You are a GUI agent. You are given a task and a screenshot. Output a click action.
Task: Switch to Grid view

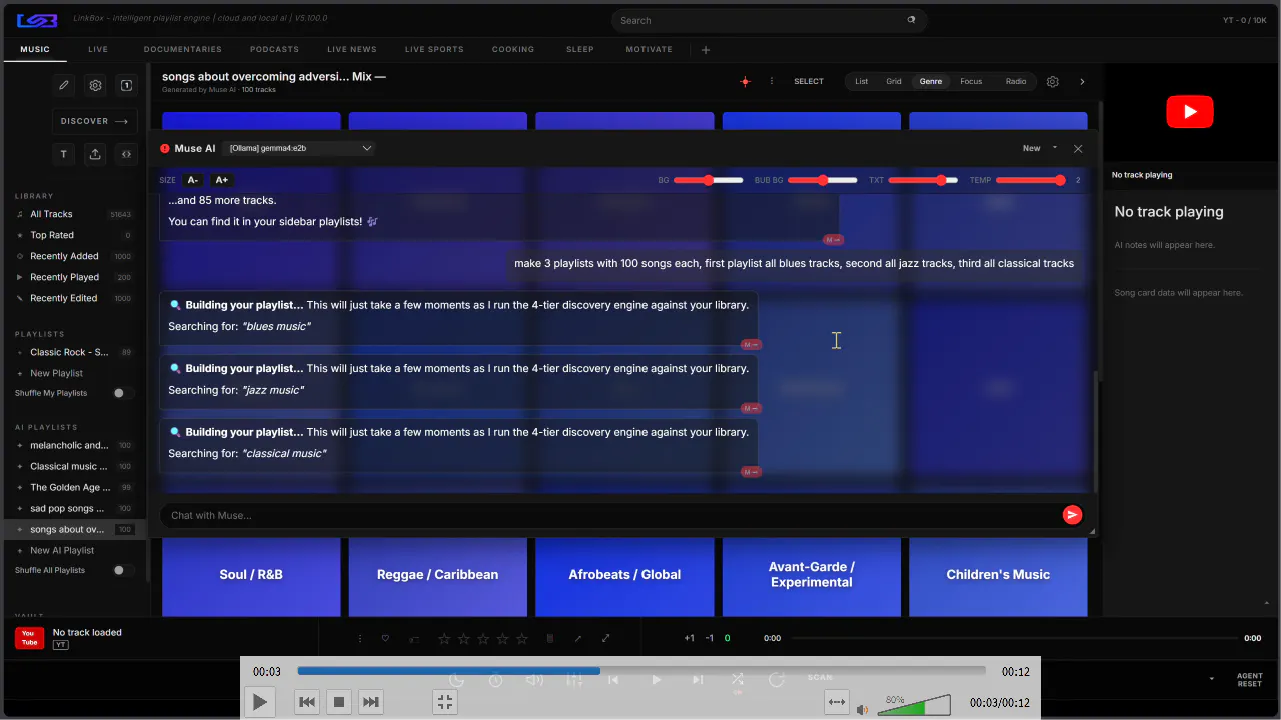tap(894, 82)
